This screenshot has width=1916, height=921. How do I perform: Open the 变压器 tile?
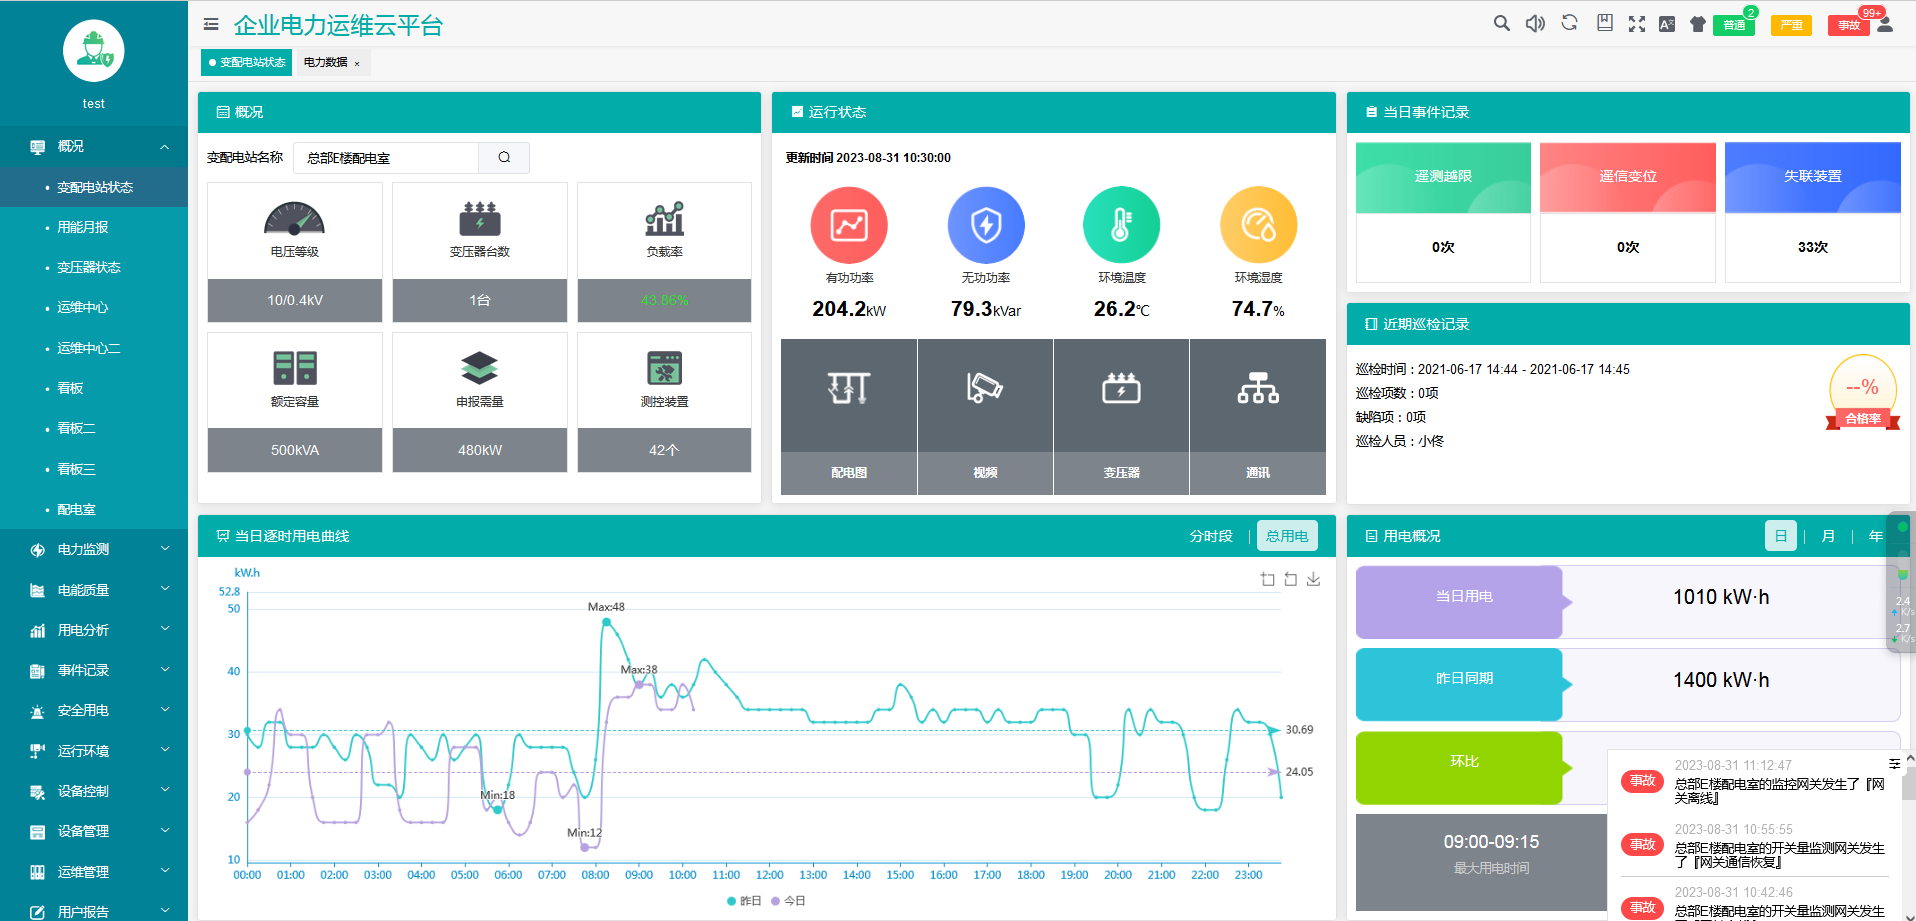pos(1121,417)
